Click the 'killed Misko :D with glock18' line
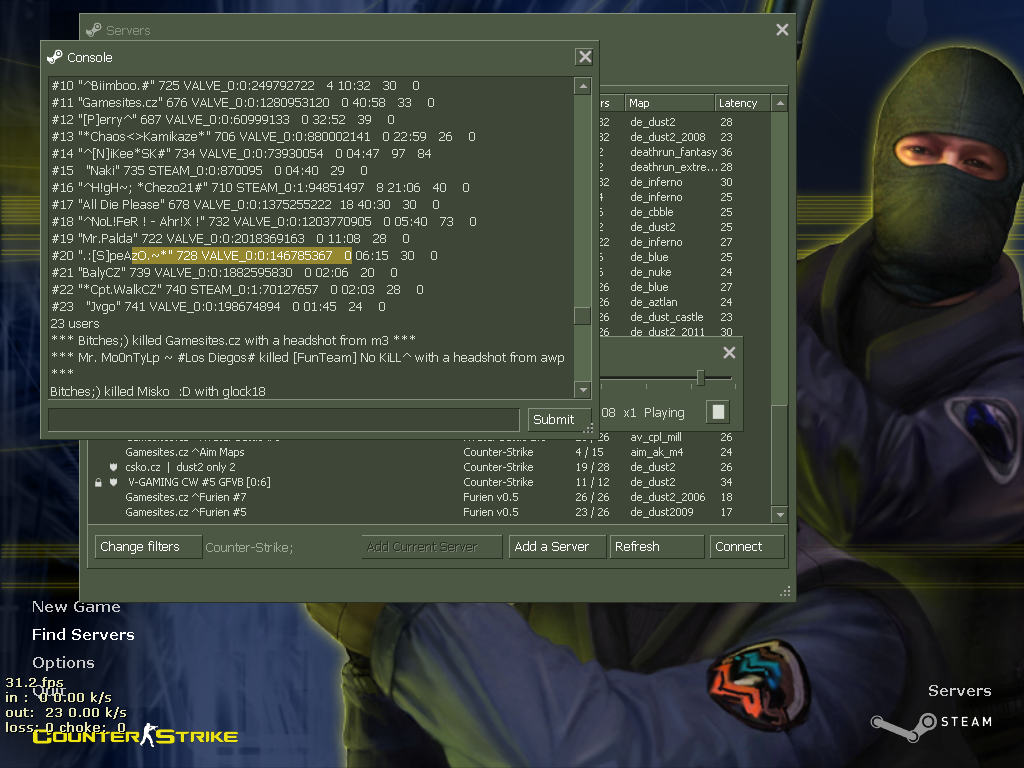Screen dimensions: 1024x768 (x=158, y=391)
